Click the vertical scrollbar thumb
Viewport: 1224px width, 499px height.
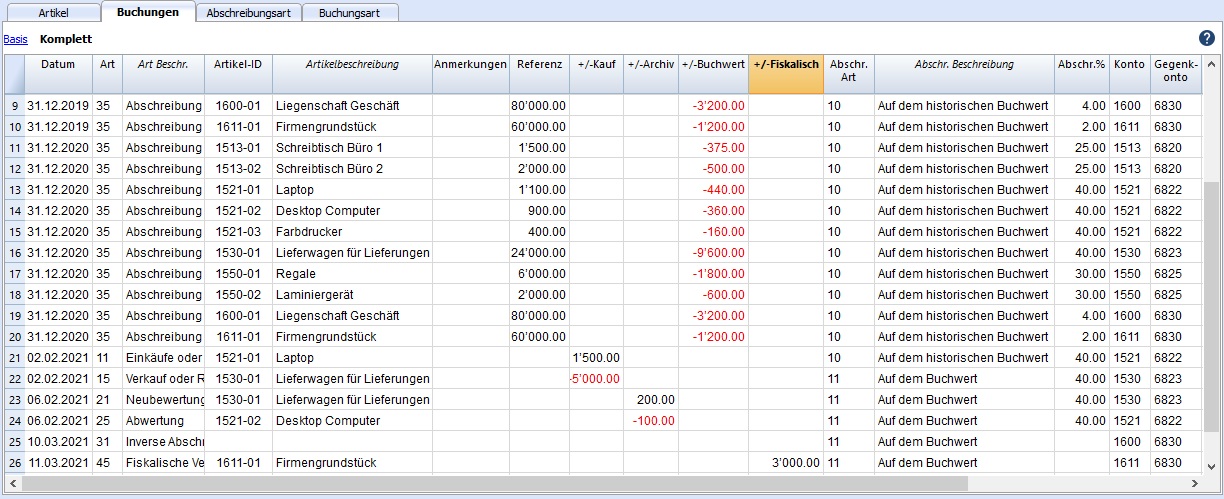pyautogui.click(x=1211, y=306)
